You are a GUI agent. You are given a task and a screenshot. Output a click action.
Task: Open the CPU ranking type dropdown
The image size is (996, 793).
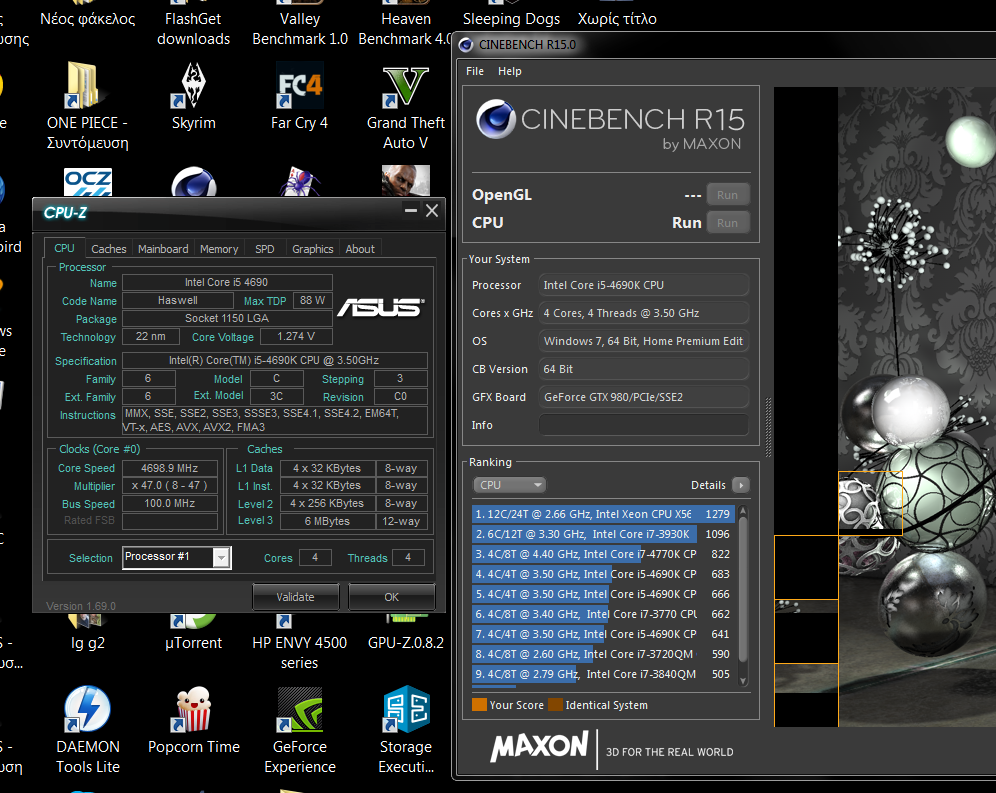pyautogui.click(x=509, y=485)
